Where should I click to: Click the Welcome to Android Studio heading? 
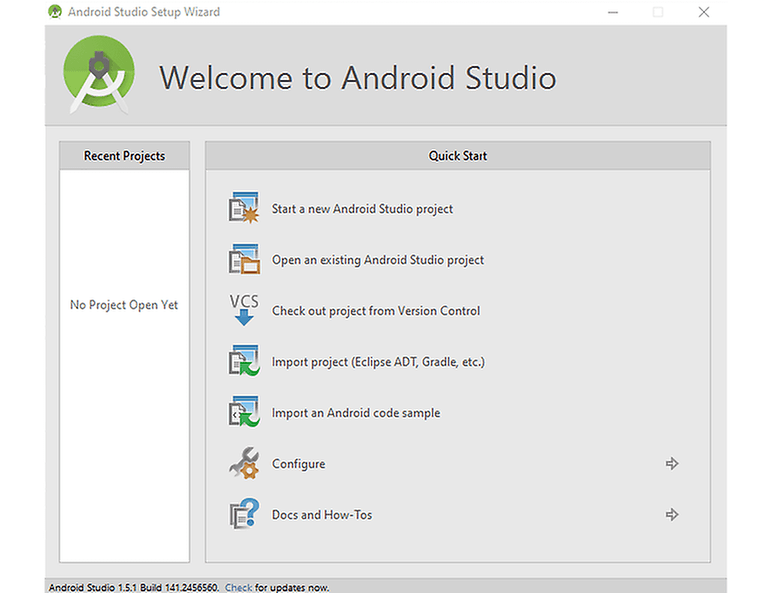(x=358, y=78)
